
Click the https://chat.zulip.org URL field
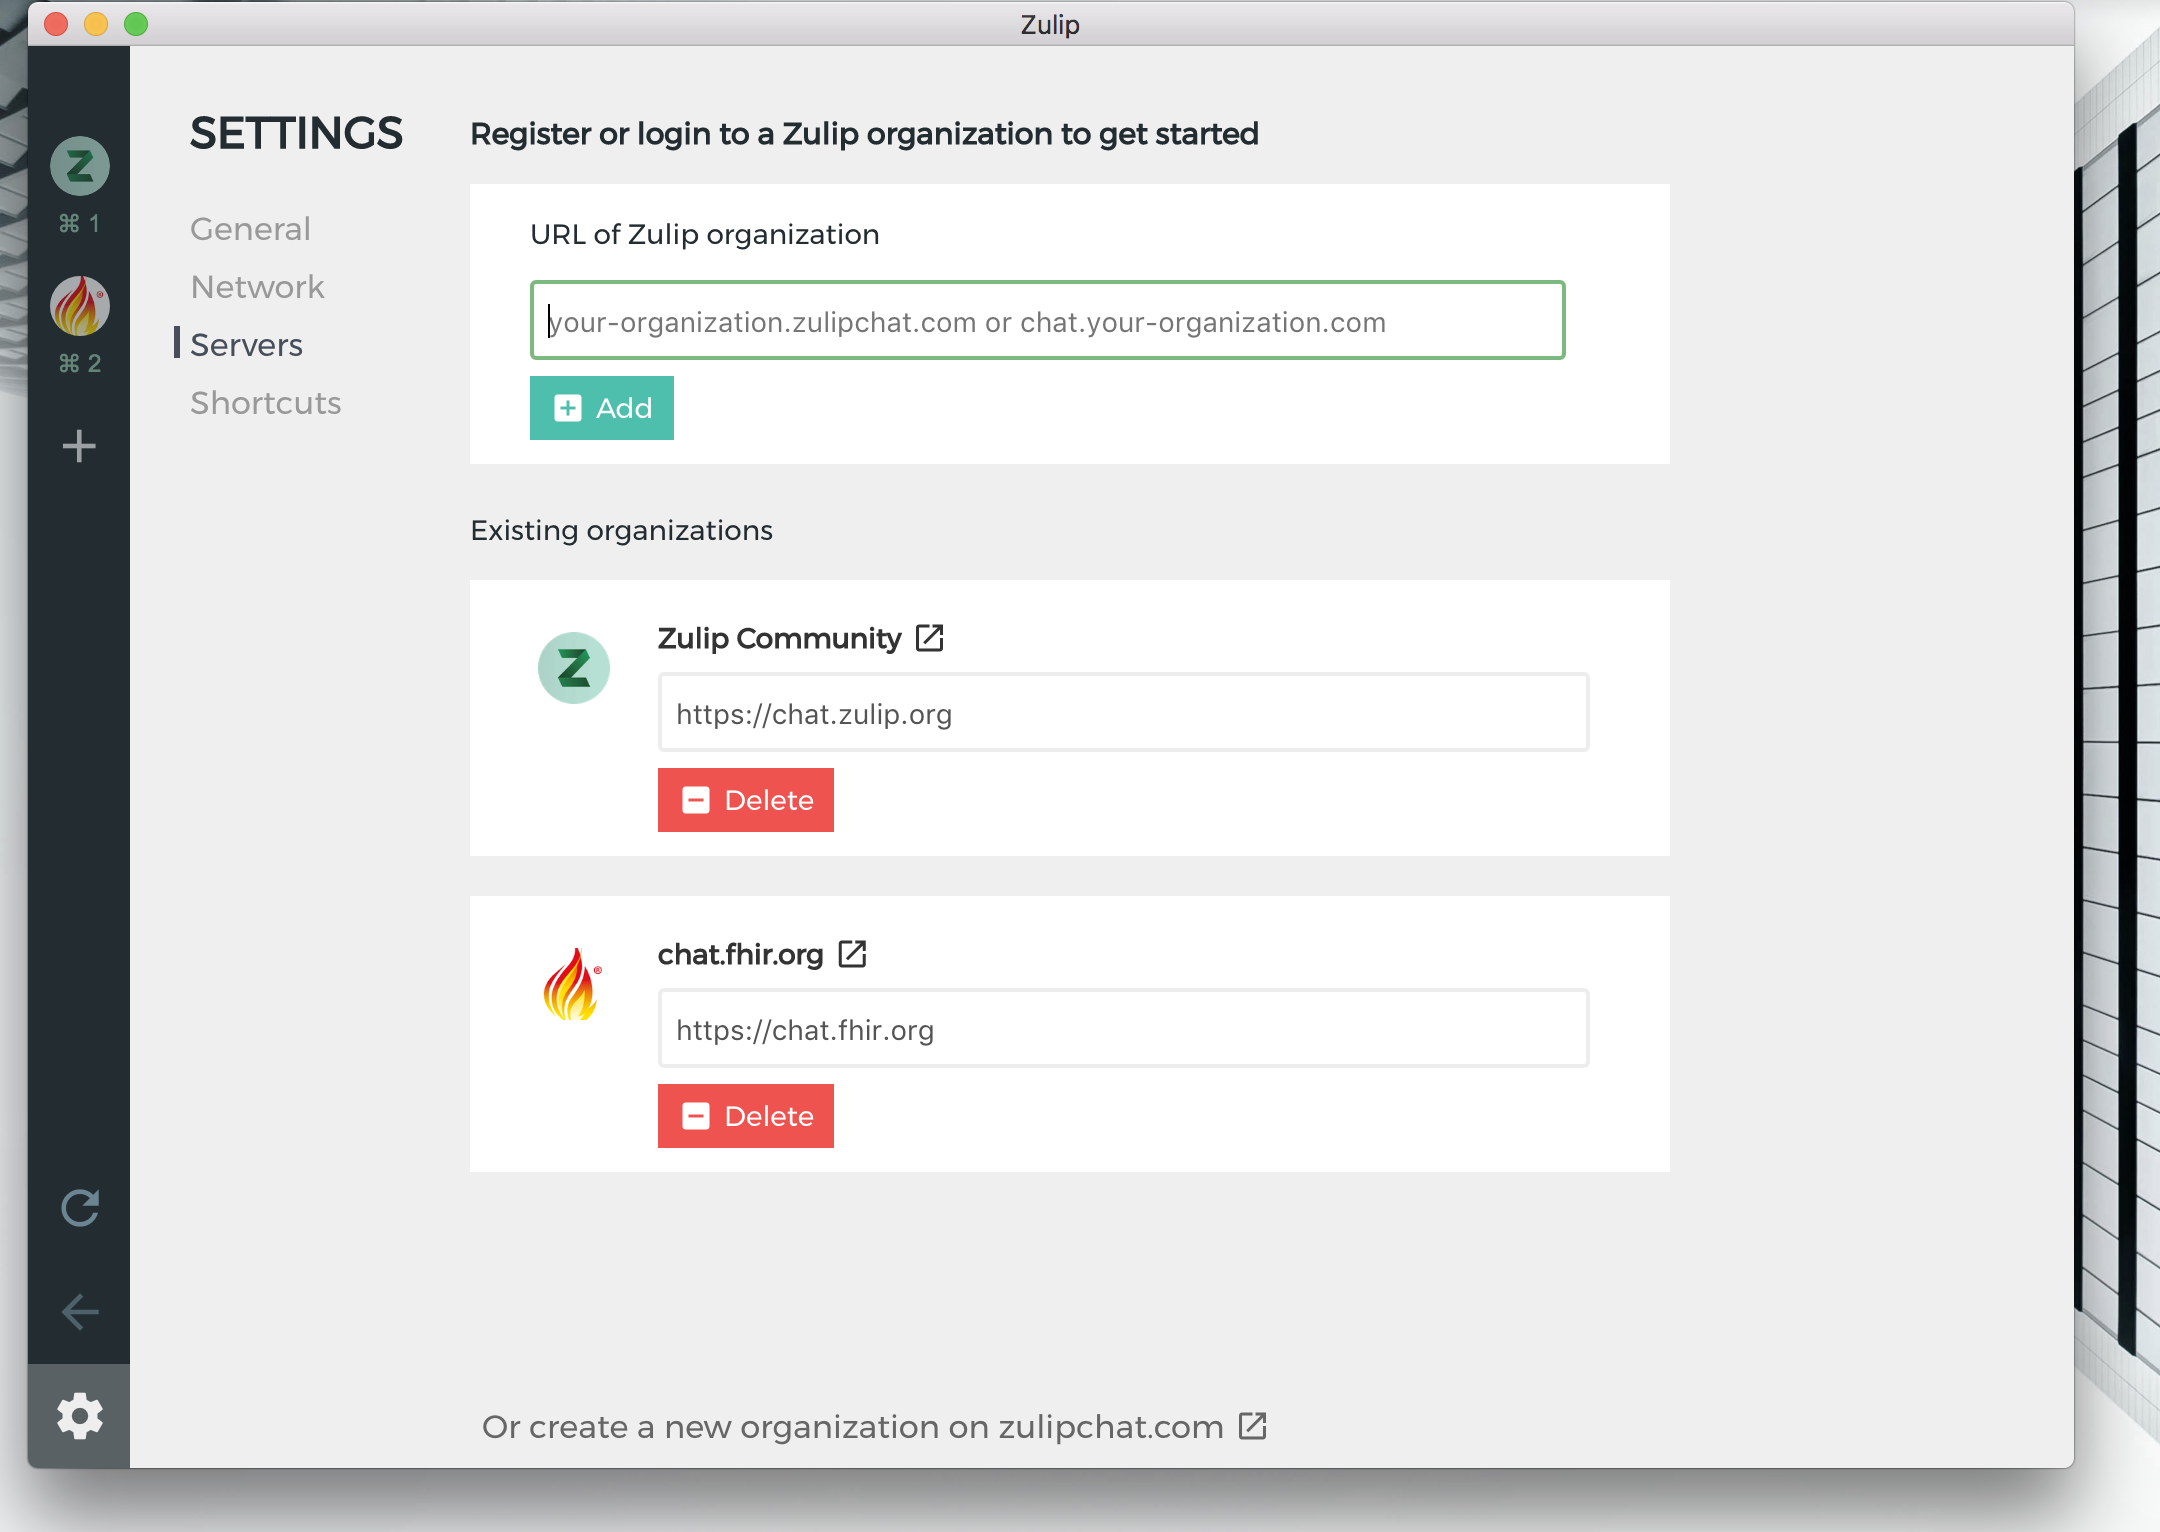coord(1123,712)
